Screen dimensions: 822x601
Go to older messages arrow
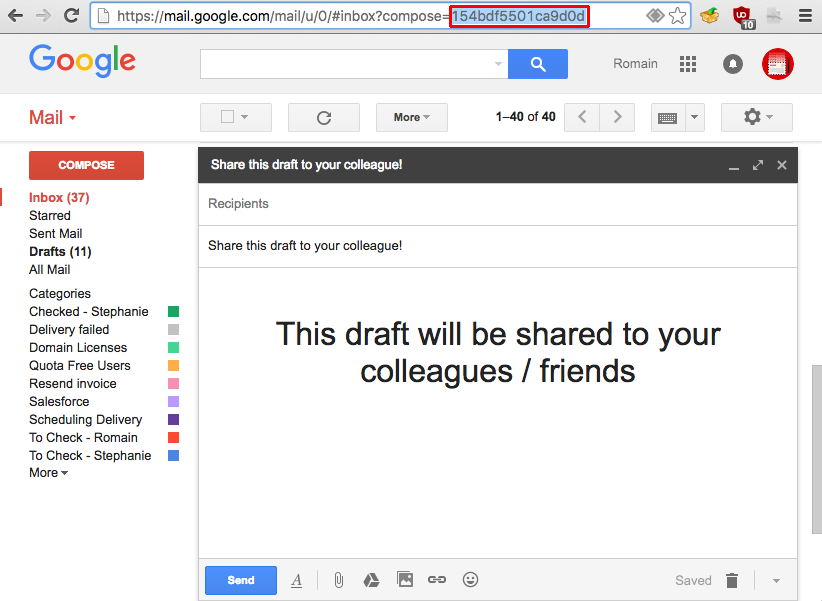coord(618,116)
